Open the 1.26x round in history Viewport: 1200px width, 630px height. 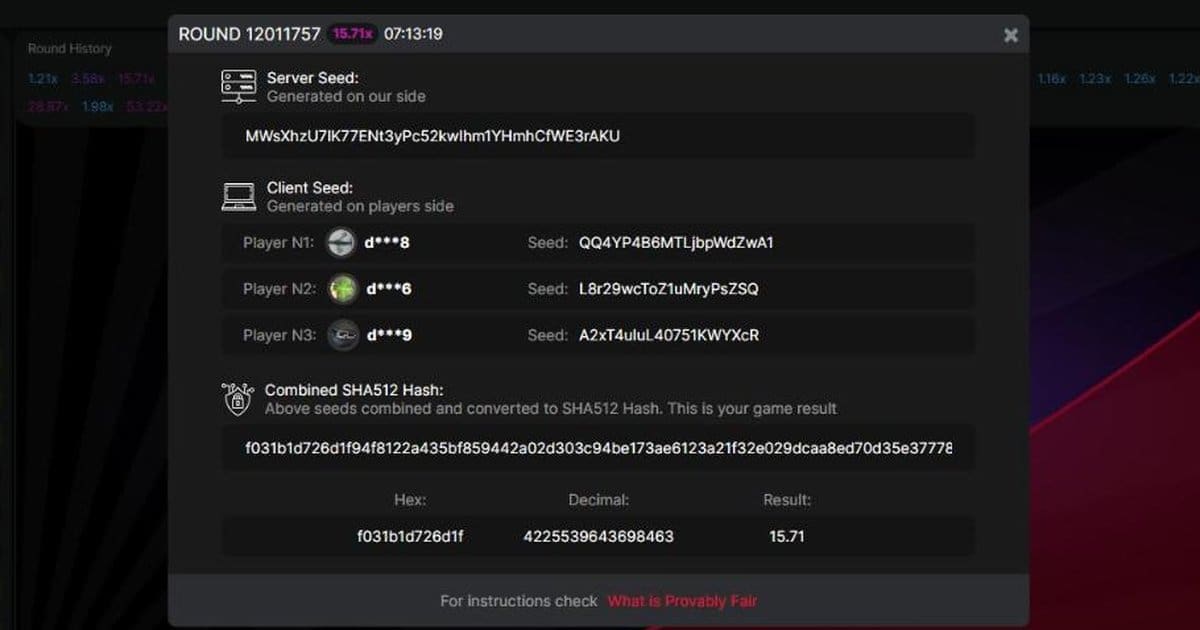pos(1140,79)
